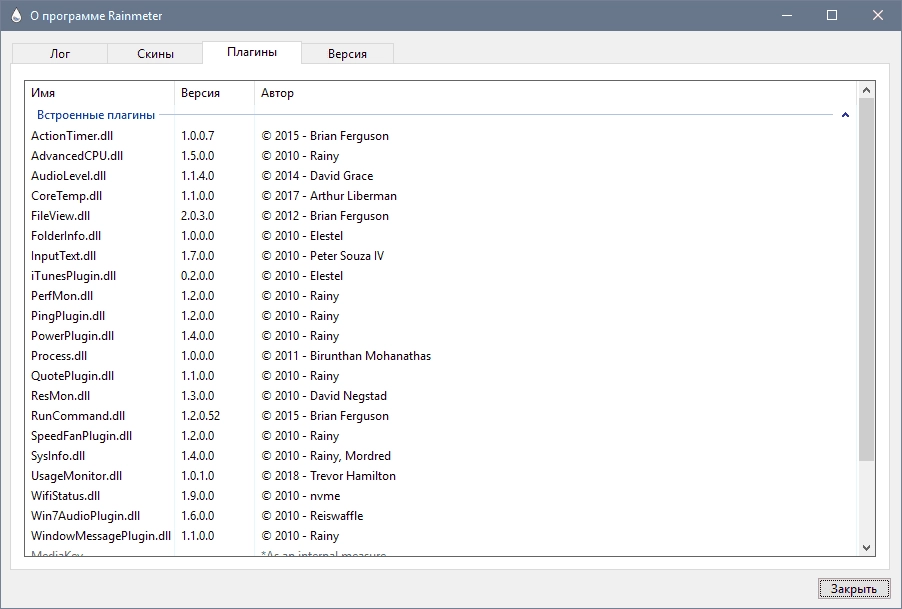Click version 1.7.0.0 cell
The image size is (902, 609).
(198, 256)
